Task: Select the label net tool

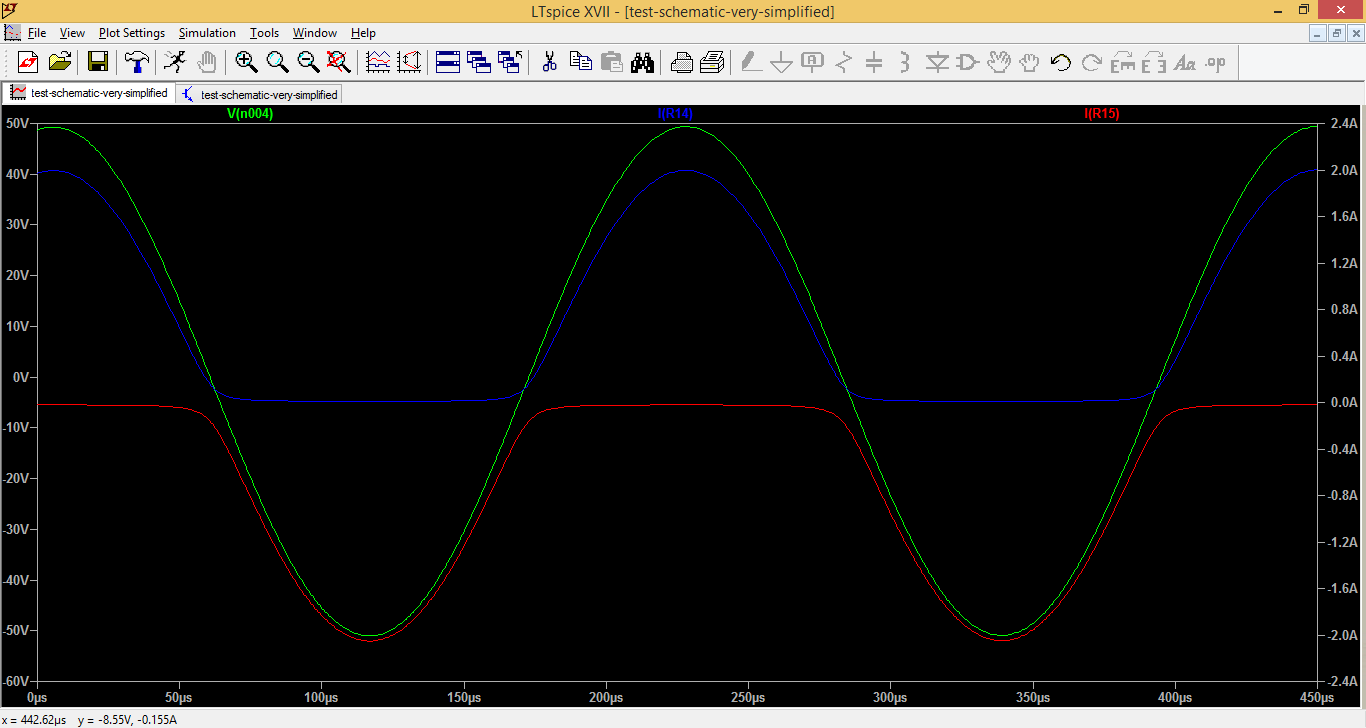Action: click(x=812, y=62)
